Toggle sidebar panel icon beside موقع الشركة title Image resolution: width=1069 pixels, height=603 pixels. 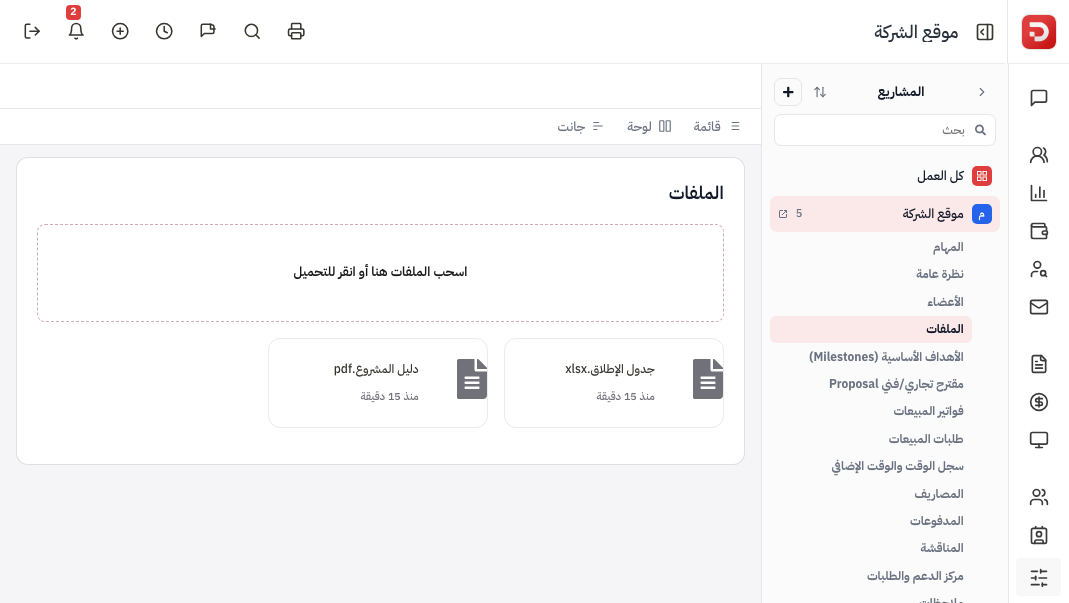coord(984,32)
